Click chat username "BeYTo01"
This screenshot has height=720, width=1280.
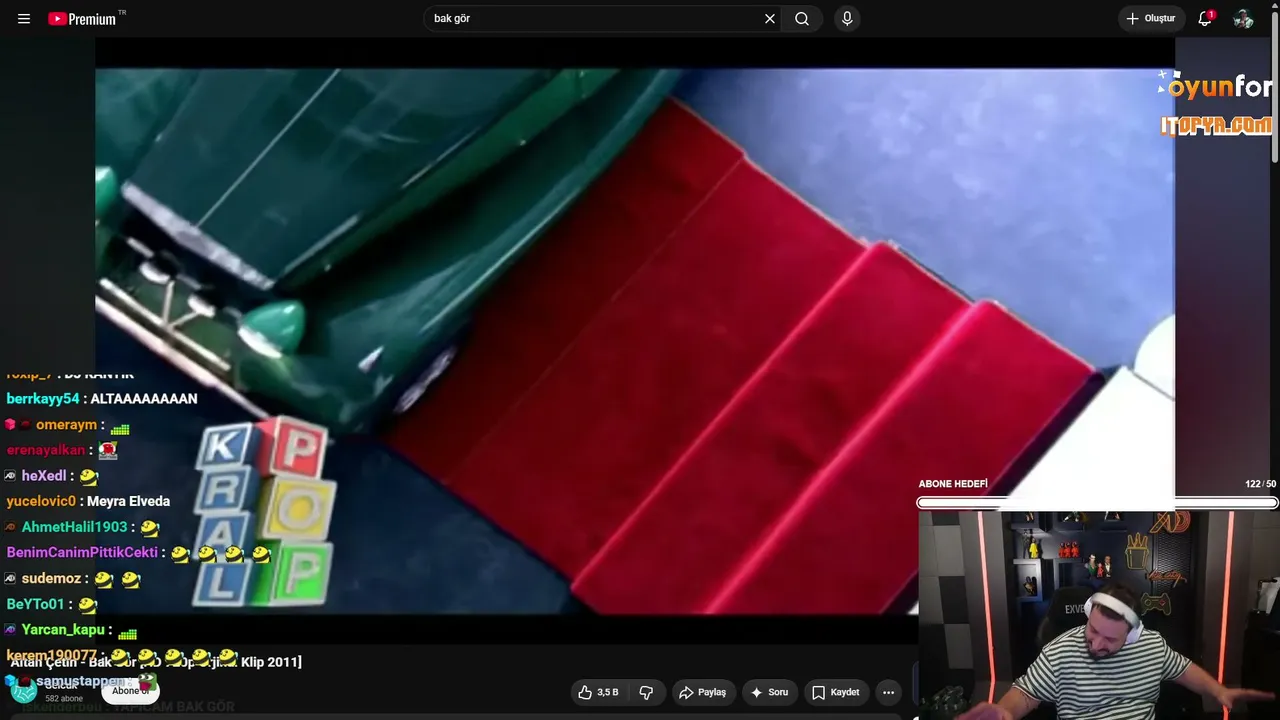pos(35,604)
